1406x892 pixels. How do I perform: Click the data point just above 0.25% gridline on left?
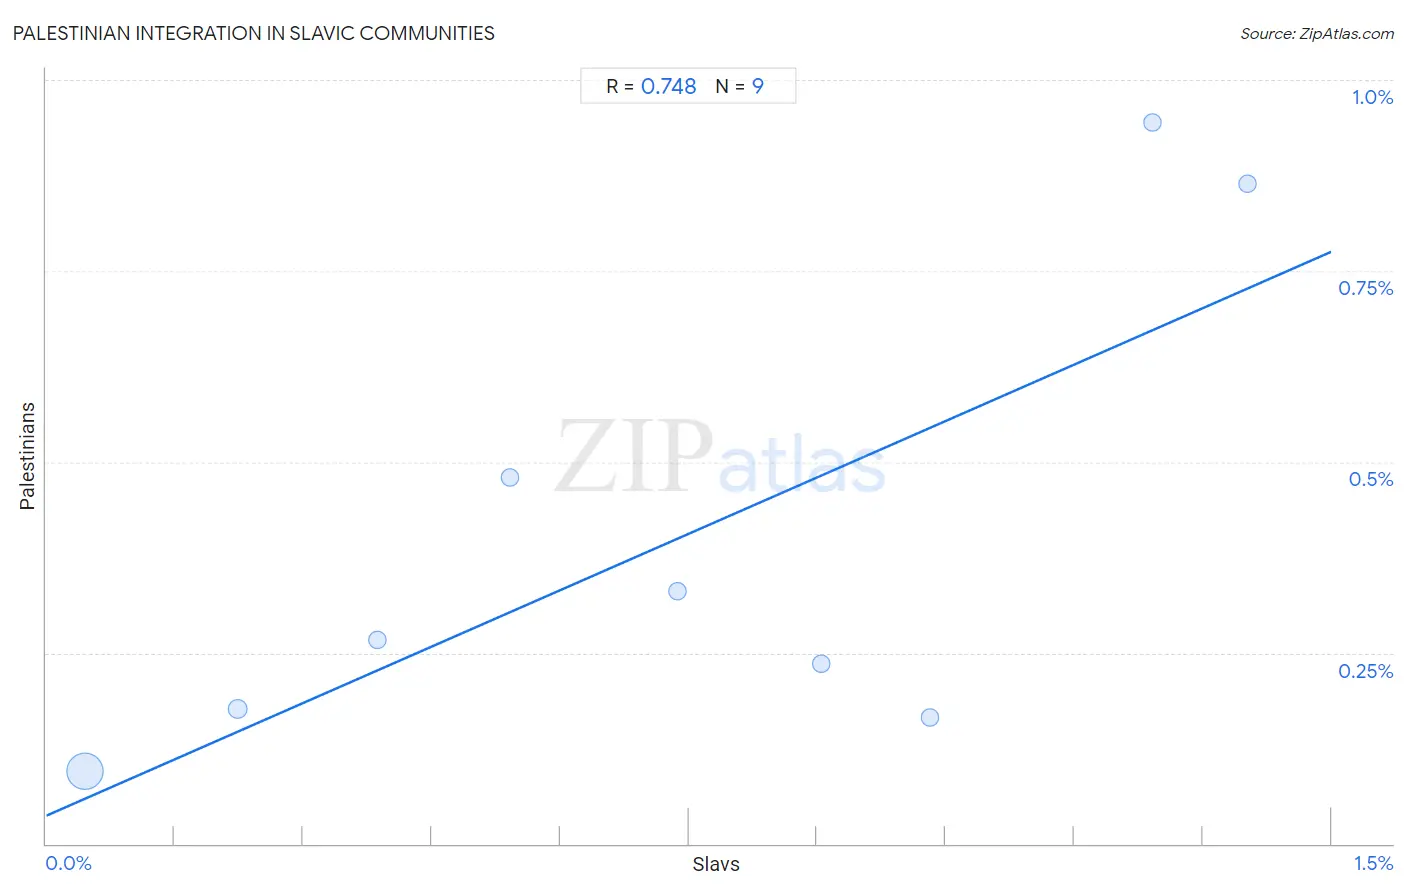click(x=377, y=640)
